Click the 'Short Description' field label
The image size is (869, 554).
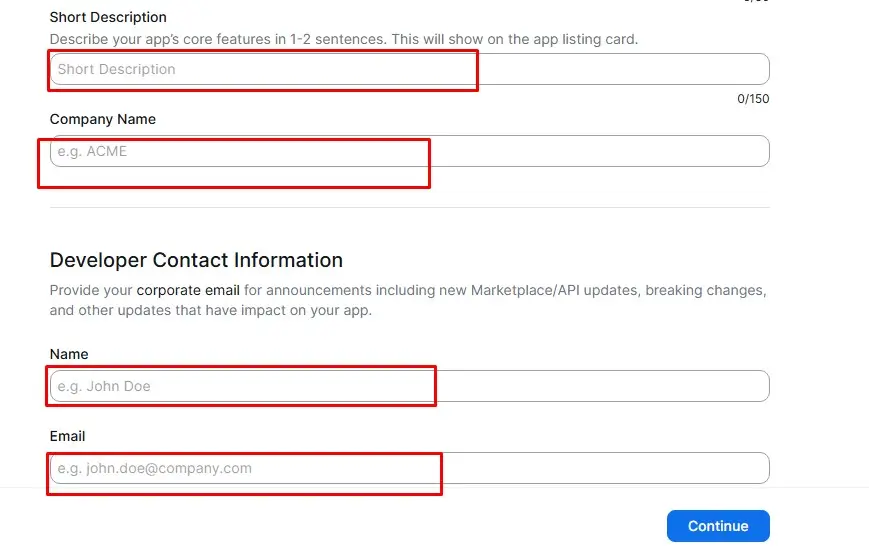tap(108, 17)
